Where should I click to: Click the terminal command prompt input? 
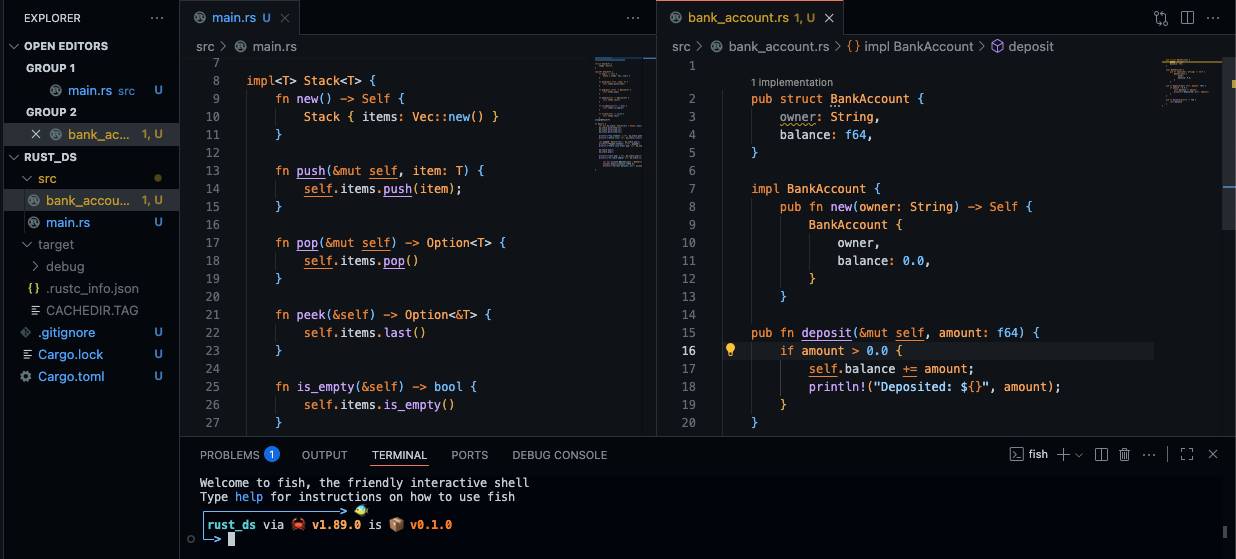tap(231, 539)
